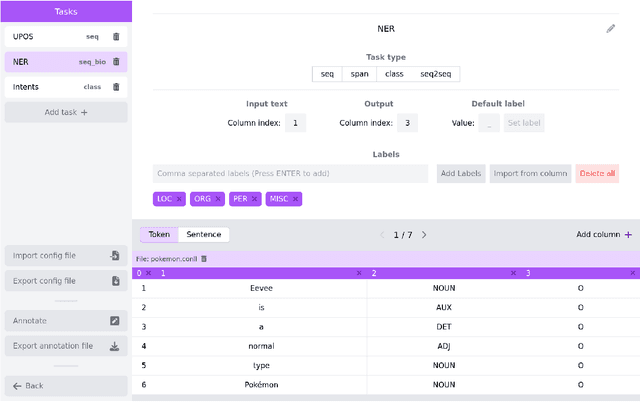Image resolution: width=640 pixels, height=417 pixels.
Task: Delete the Intents task with trash icon
Action: pyautogui.click(x=116, y=87)
